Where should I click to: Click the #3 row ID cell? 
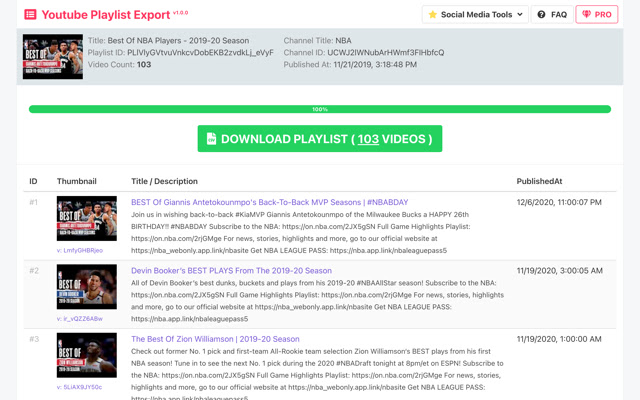[34, 339]
